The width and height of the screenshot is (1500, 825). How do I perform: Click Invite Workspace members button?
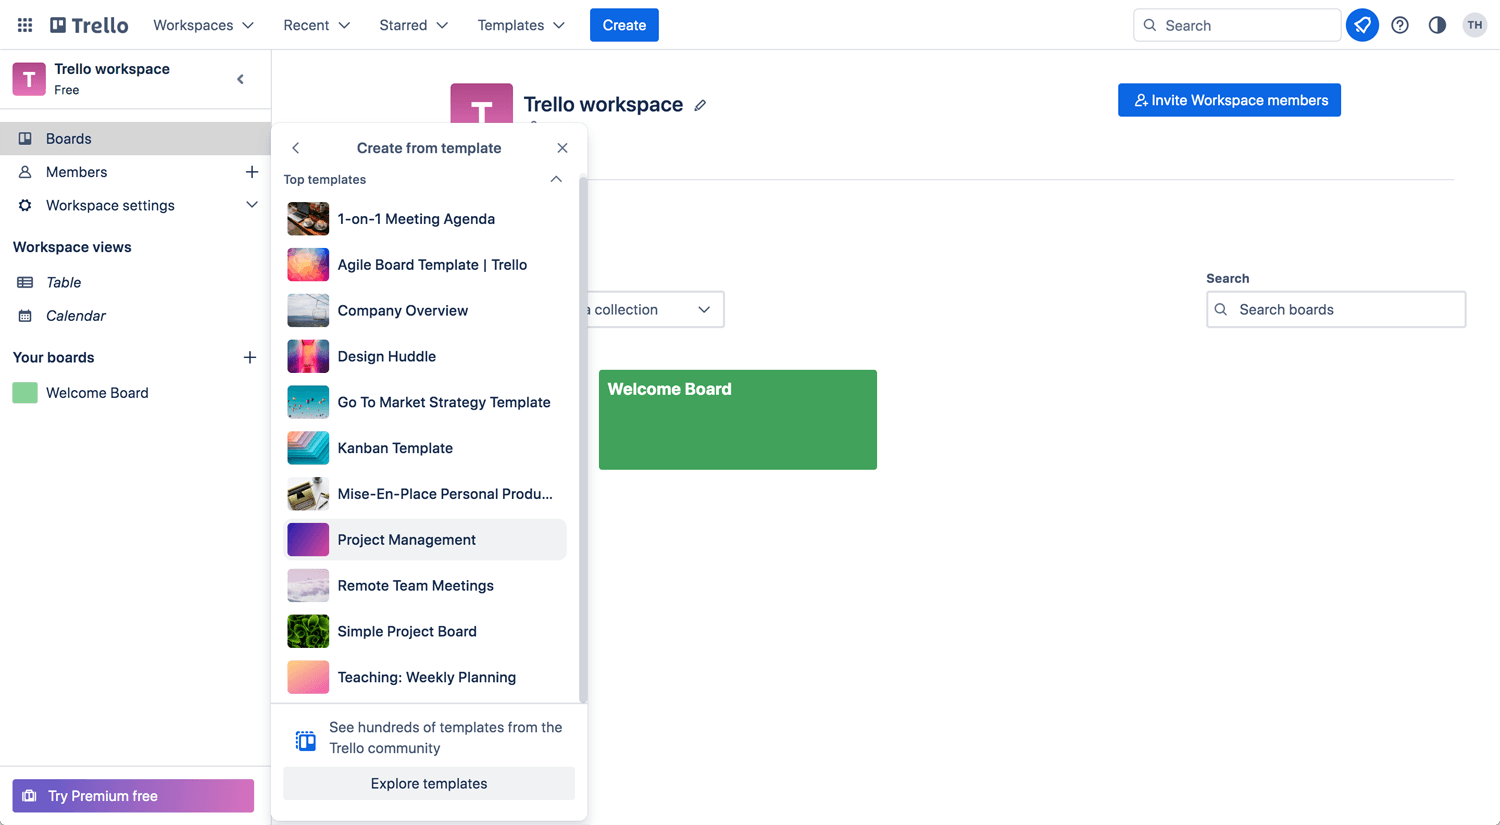pos(1229,100)
